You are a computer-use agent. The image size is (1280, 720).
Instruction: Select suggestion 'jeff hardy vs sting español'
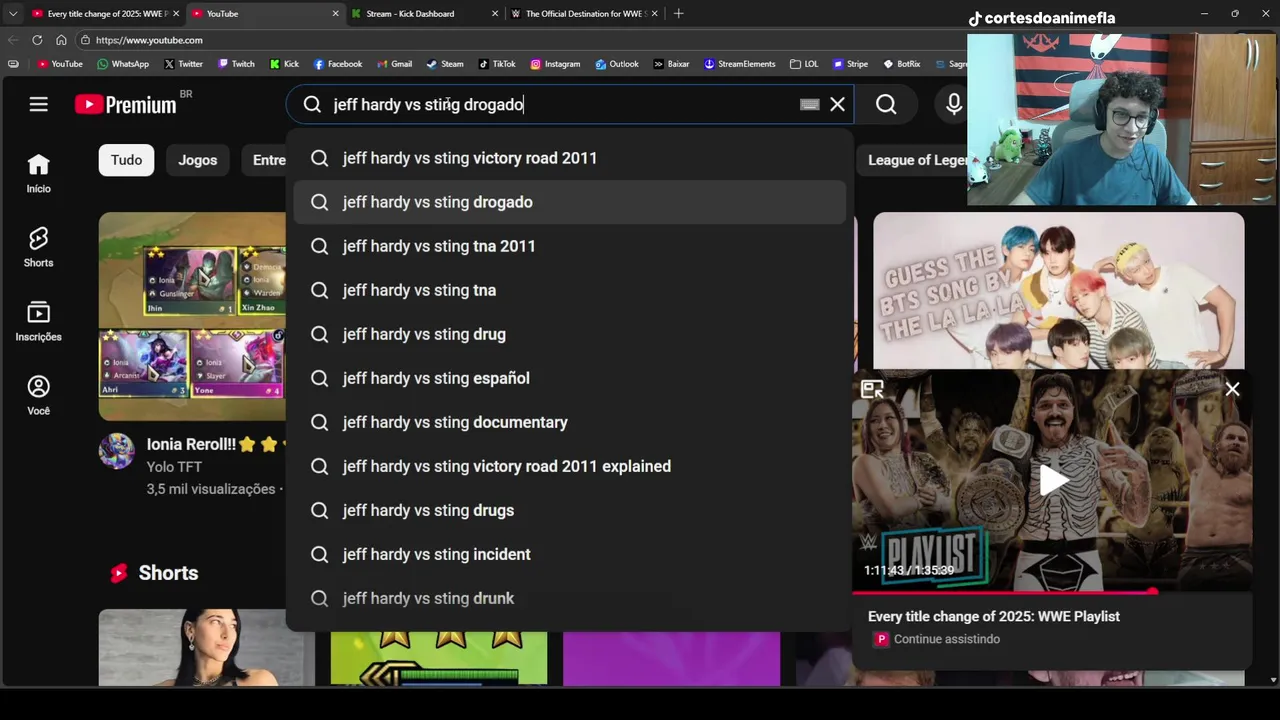pos(570,378)
